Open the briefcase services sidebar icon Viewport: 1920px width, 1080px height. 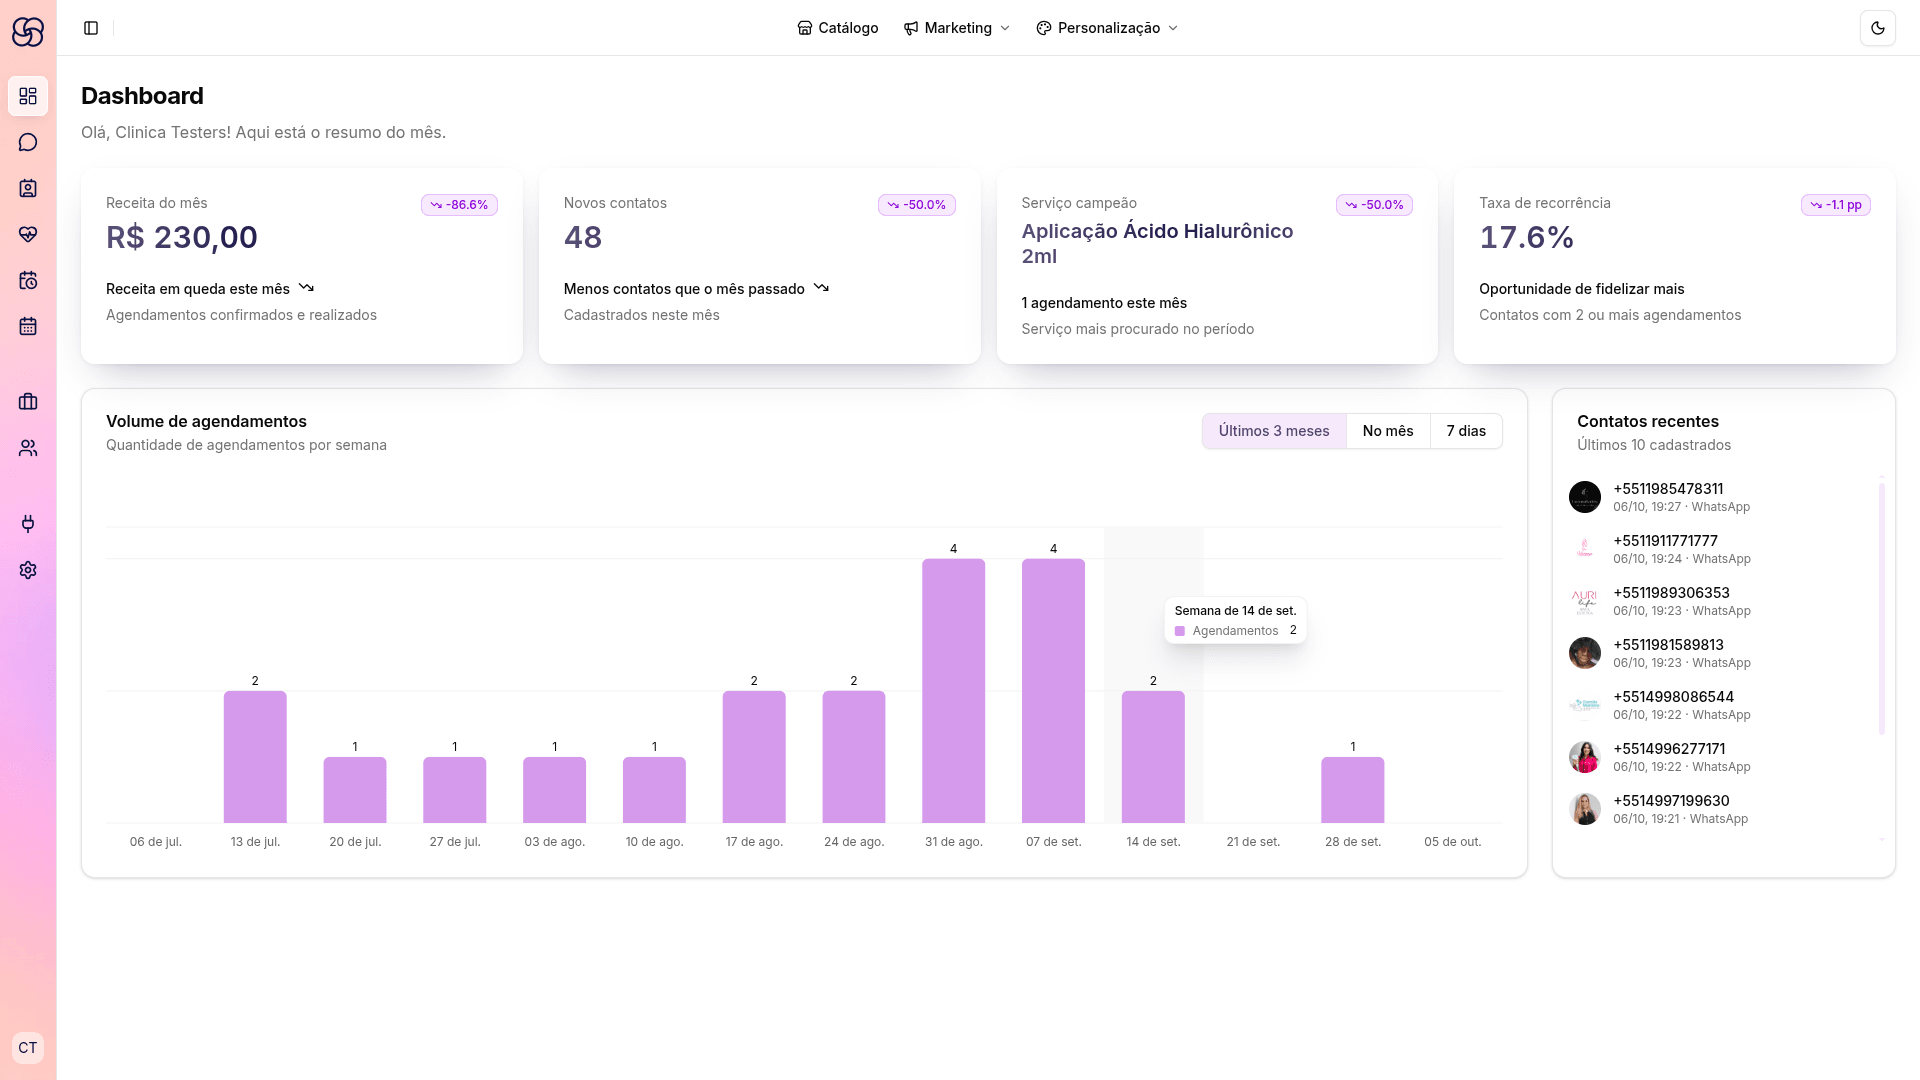click(28, 402)
